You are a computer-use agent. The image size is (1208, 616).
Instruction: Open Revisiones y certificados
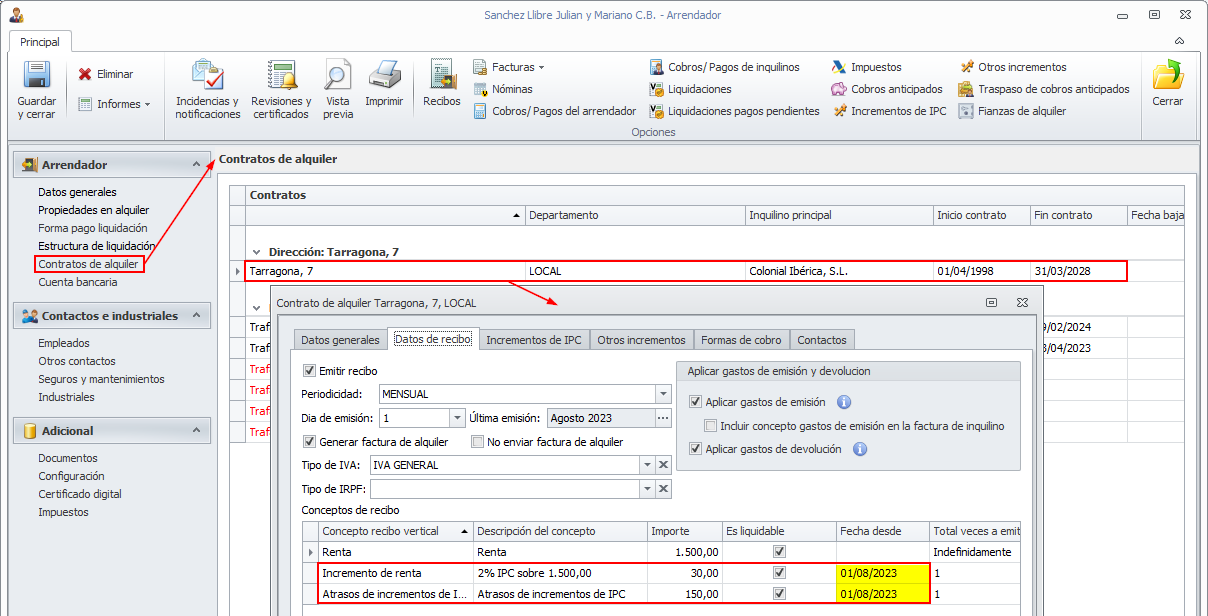[281, 76]
